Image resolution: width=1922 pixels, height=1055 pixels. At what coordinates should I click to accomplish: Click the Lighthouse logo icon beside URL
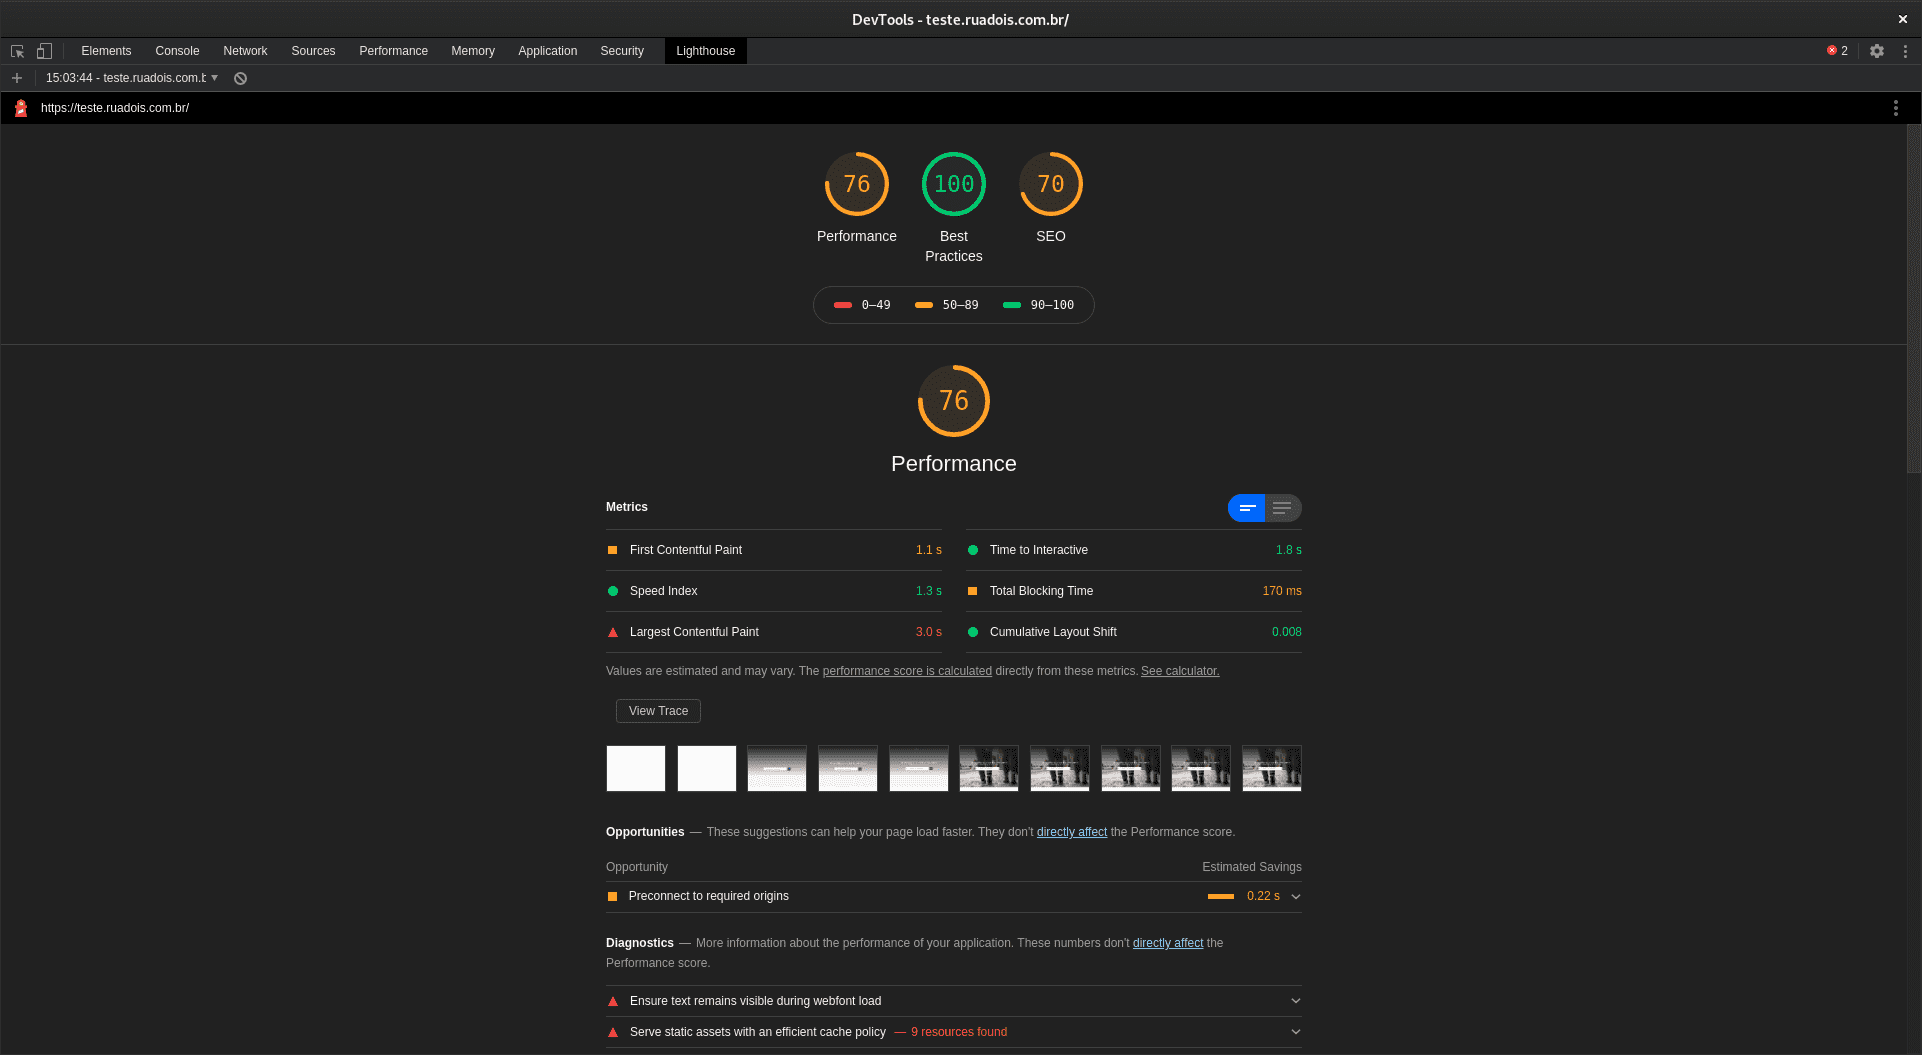pos(21,108)
